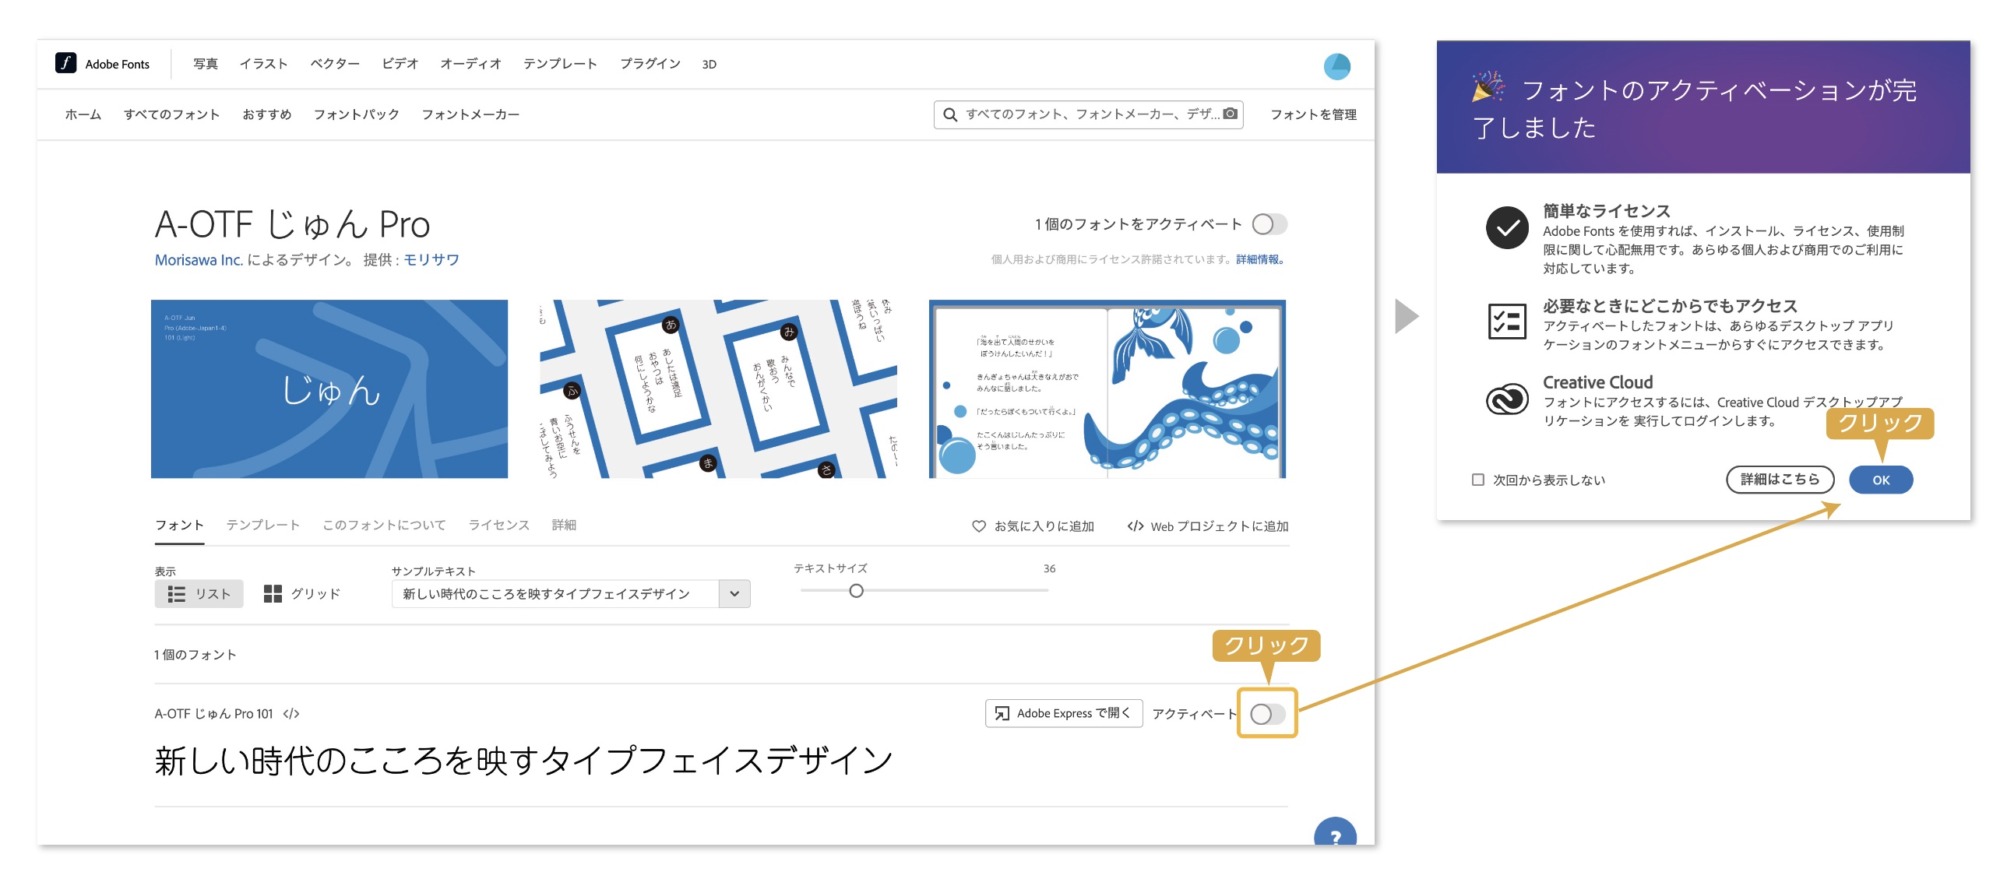The image size is (2000, 872).
Task: Toggle アクティベート switch for じゅん Pro 101
Action: pos(1267,714)
